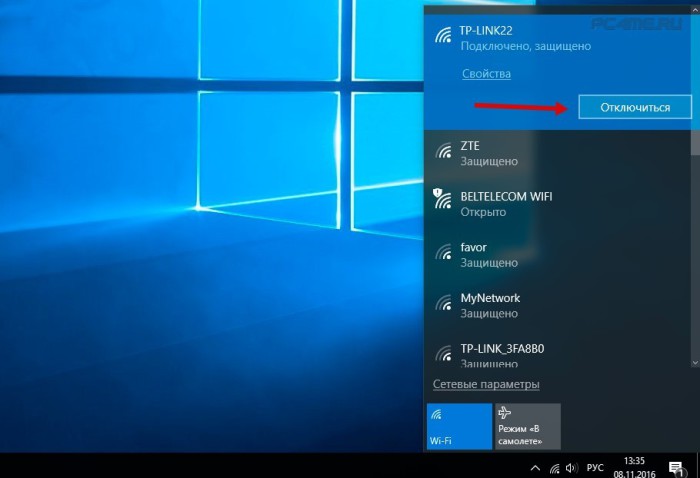Open the Сетевые параметры link

click(486, 384)
